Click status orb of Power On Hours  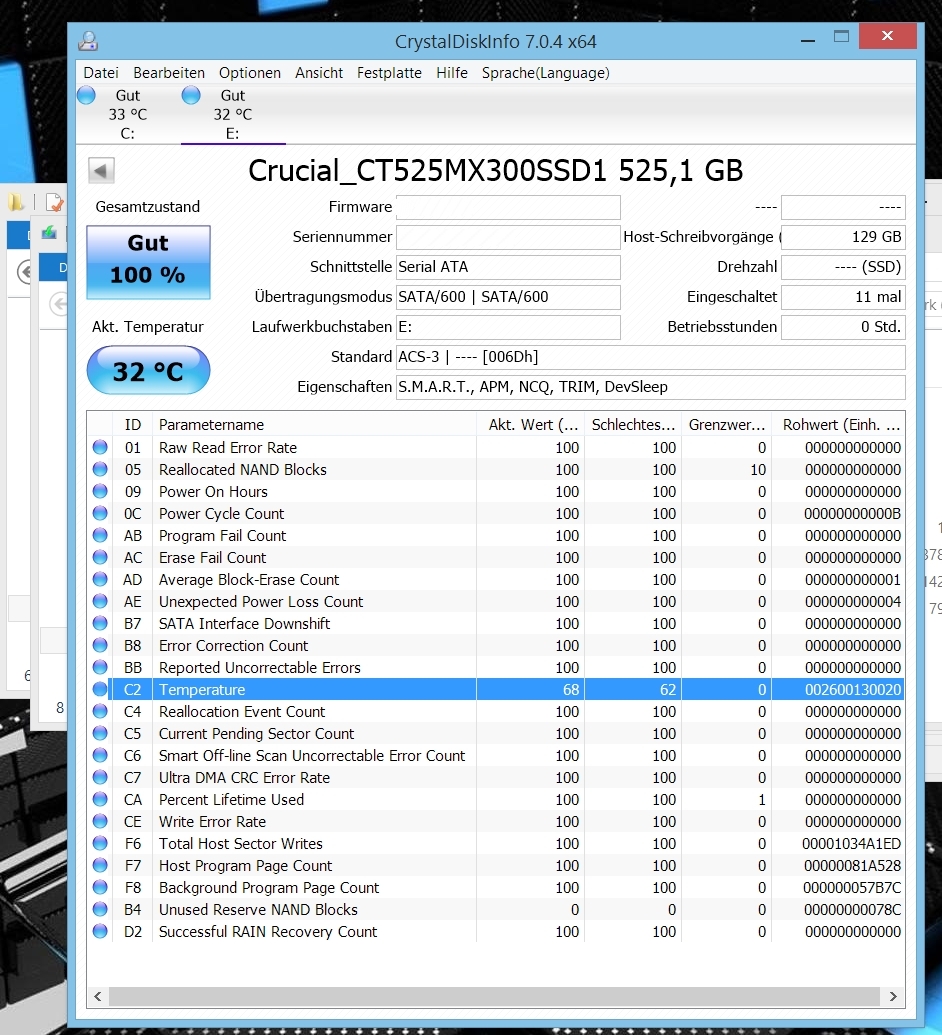(100, 491)
